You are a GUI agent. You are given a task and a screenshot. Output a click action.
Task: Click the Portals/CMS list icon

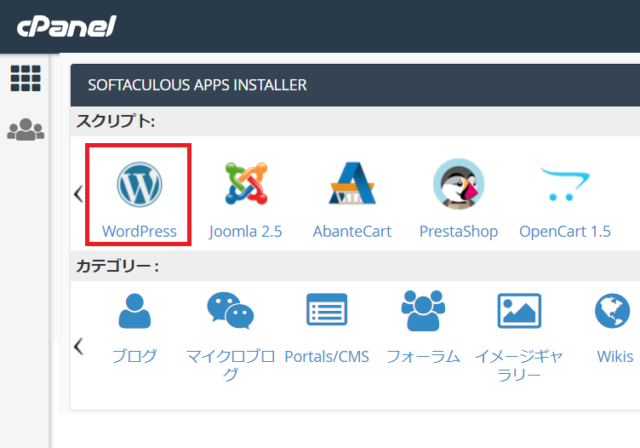pyautogui.click(x=327, y=309)
